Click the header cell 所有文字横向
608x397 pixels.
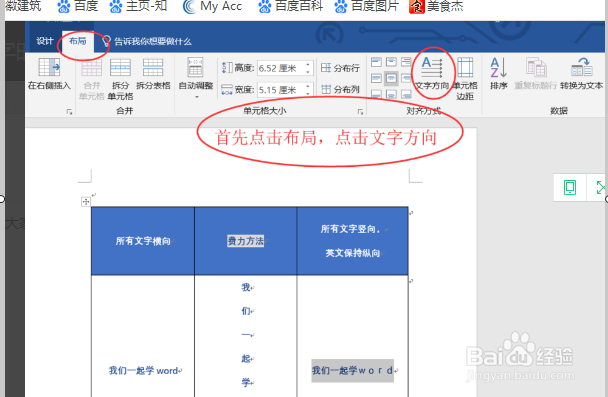(143, 241)
